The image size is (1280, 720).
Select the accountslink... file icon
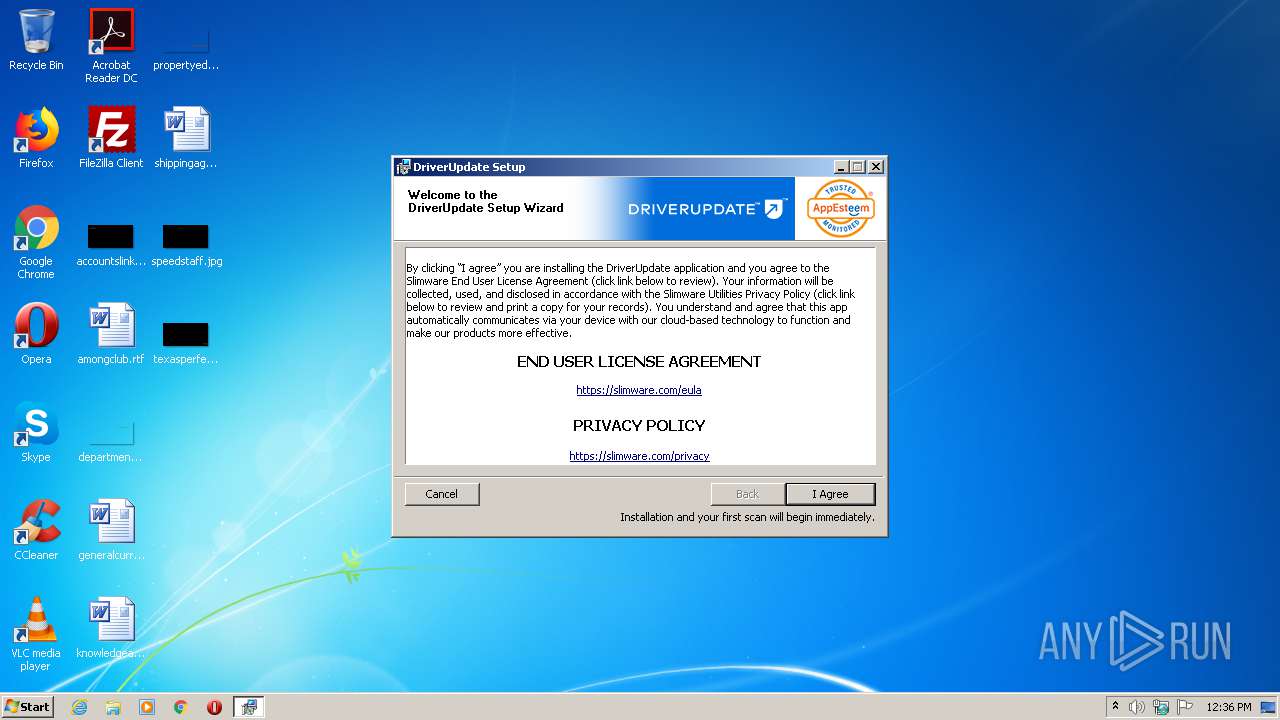[111, 245]
